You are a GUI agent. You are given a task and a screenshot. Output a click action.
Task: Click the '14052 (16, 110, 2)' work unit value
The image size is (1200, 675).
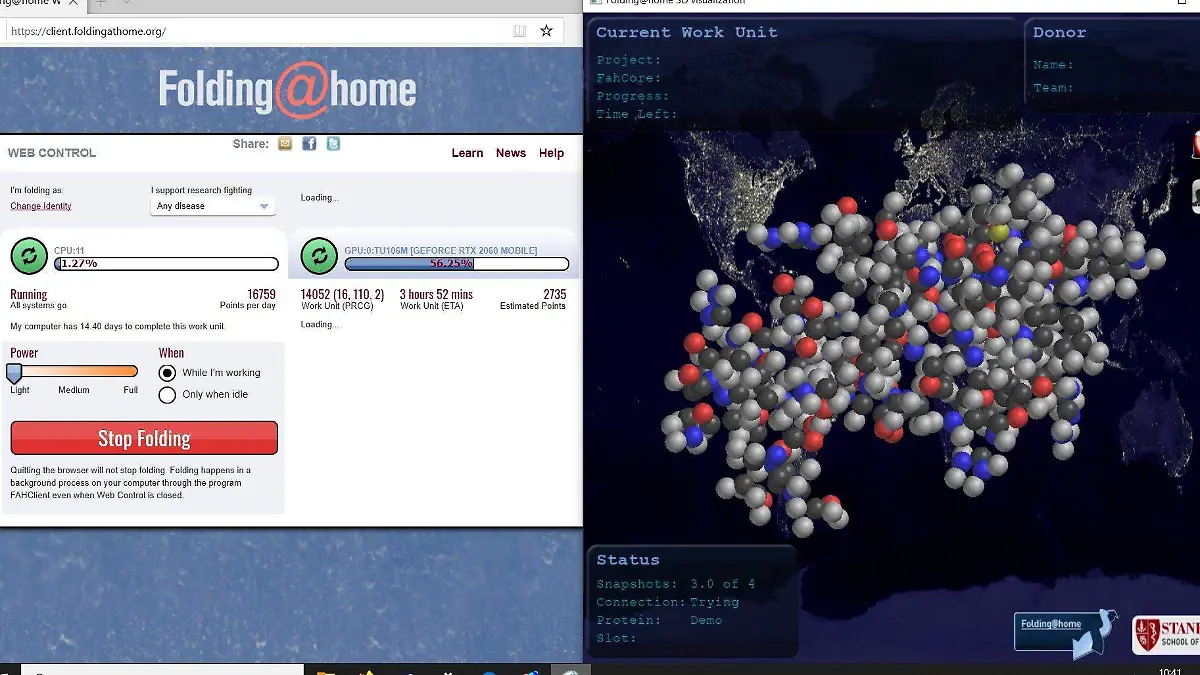click(342, 294)
